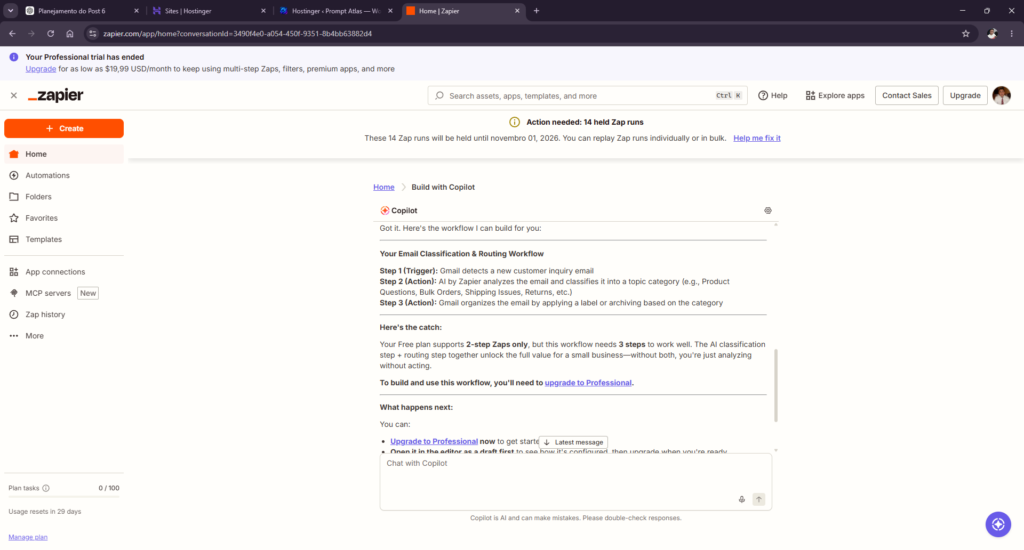
Task: Close the Zapier sidebar with X icon
Action: pyautogui.click(x=14, y=95)
